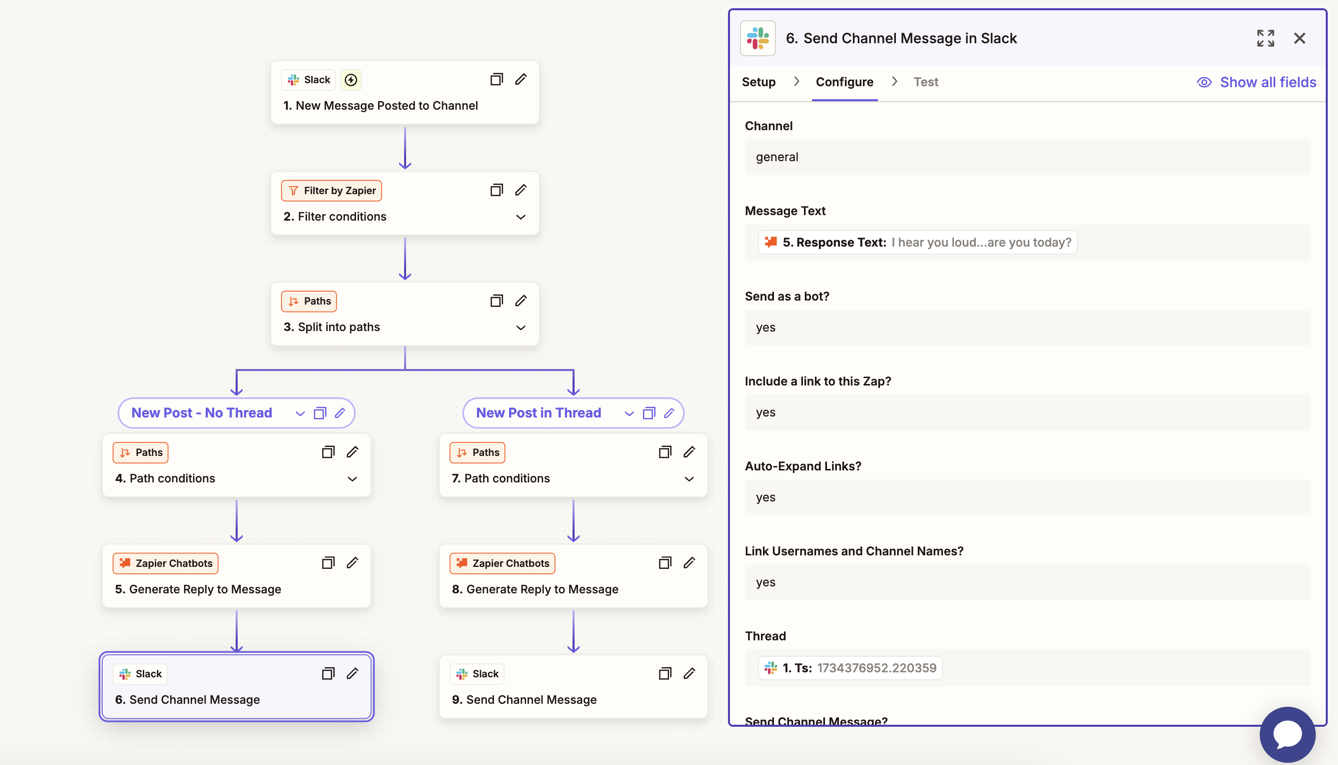Viewport: 1338px width, 765px height.
Task: Duplicate step 4 Path conditions
Action: pos(328,452)
